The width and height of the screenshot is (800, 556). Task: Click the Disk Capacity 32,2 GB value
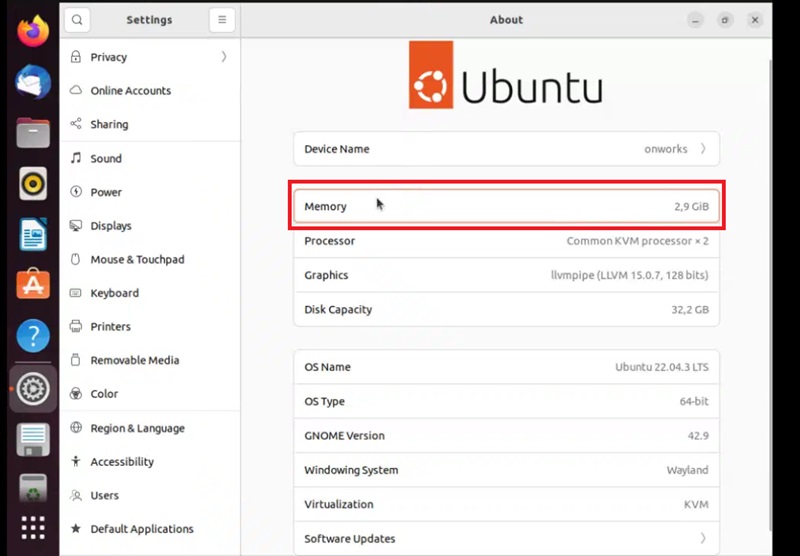pos(690,309)
